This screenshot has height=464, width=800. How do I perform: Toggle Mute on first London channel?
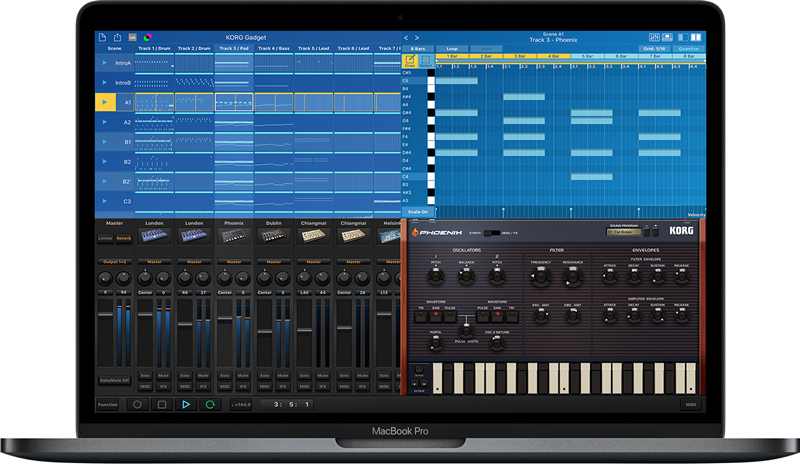(x=163, y=375)
